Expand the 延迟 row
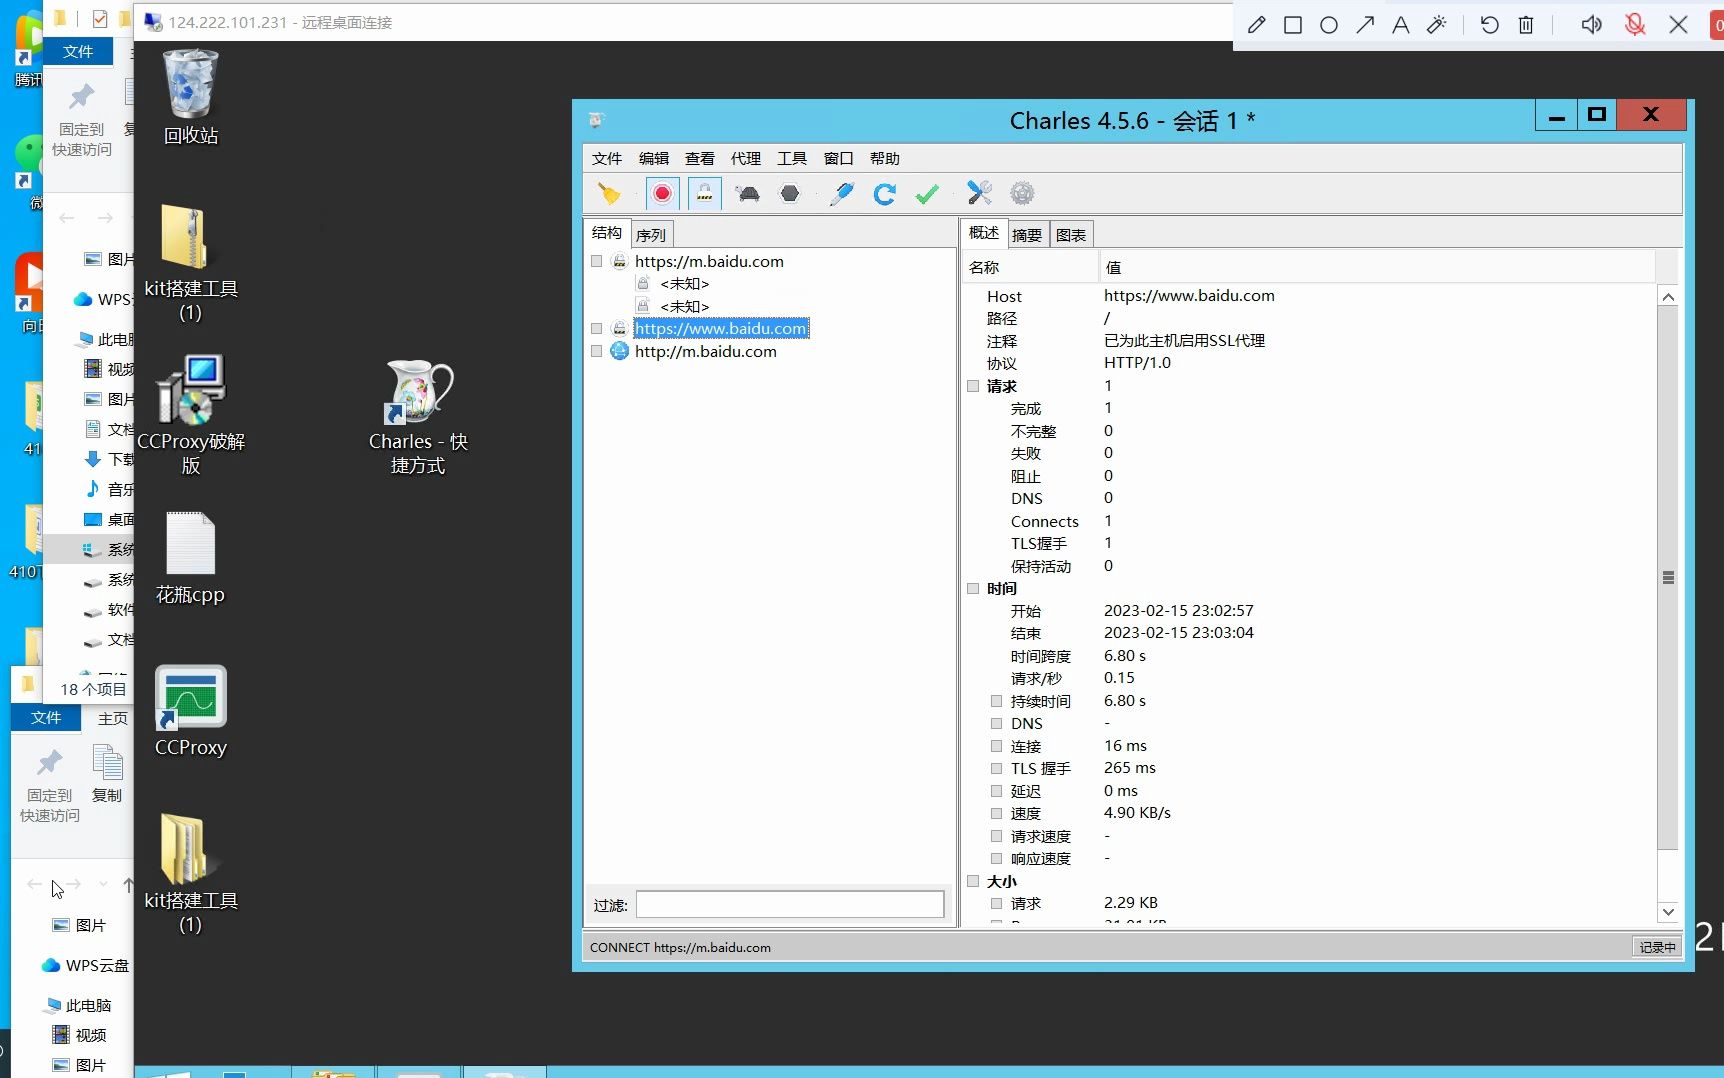Screen dimensions: 1724x1078 pyautogui.click(x=997, y=791)
